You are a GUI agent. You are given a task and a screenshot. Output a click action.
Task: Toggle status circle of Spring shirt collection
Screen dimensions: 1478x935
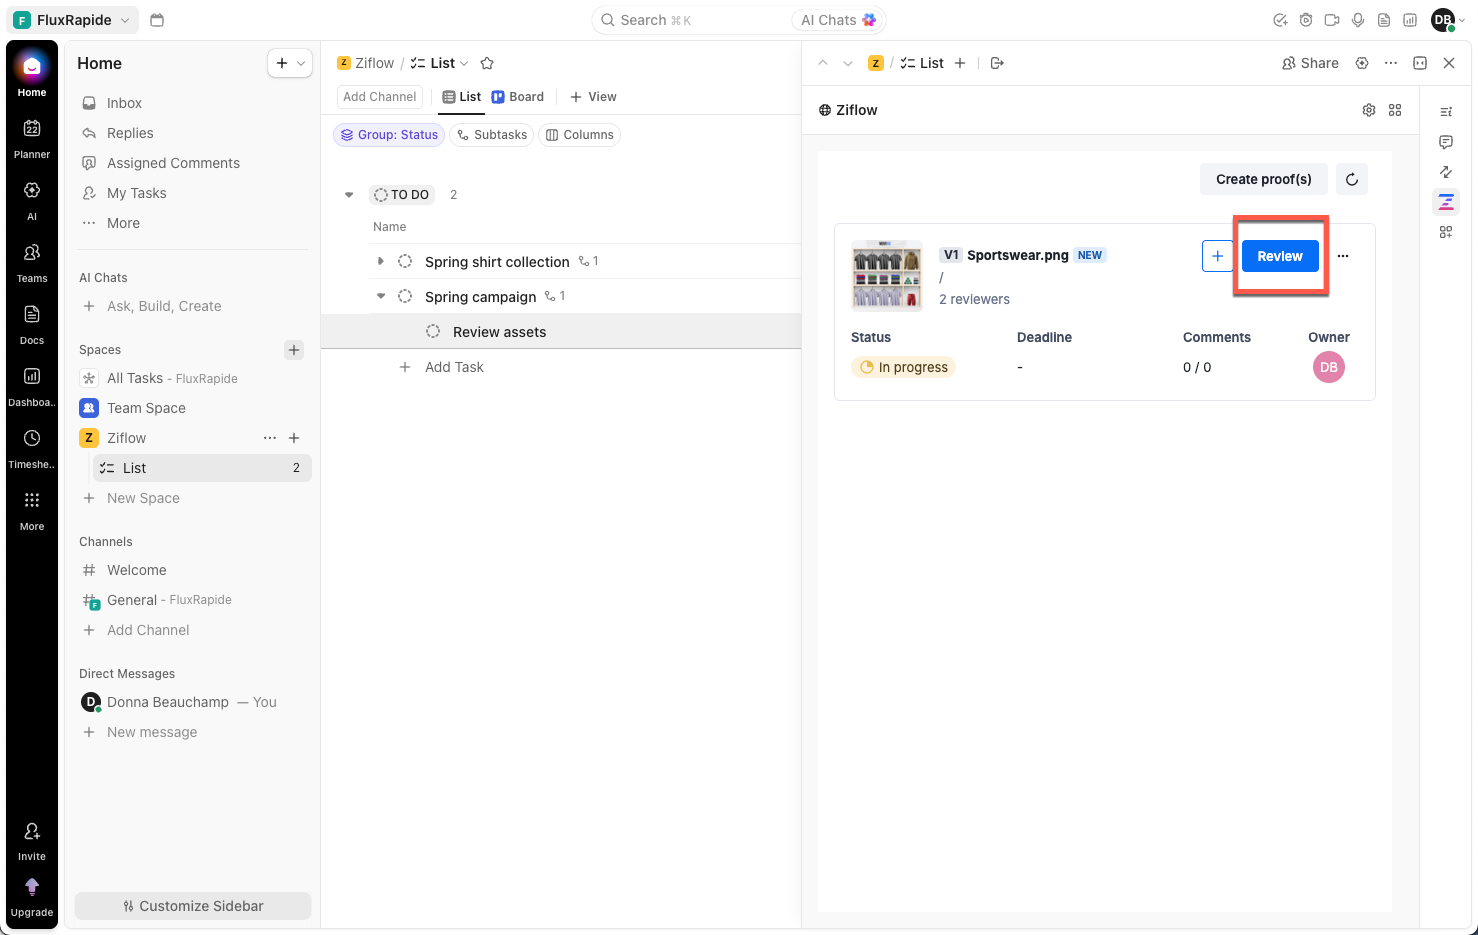(405, 261)
